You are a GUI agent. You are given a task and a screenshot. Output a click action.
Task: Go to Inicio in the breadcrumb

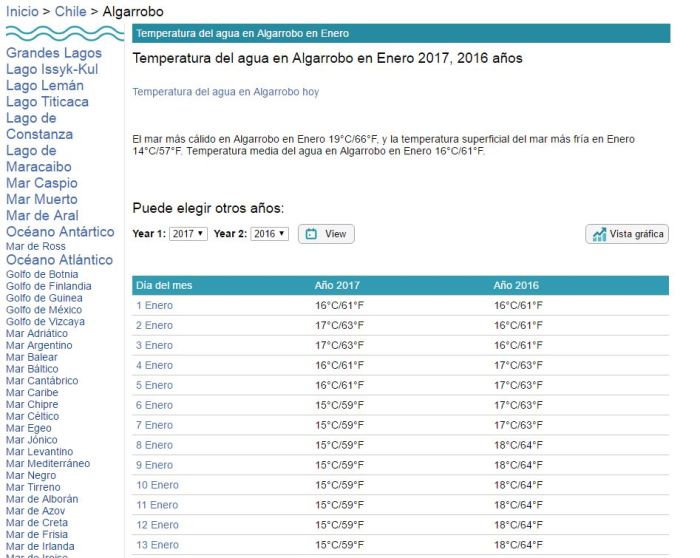(22, 11)
